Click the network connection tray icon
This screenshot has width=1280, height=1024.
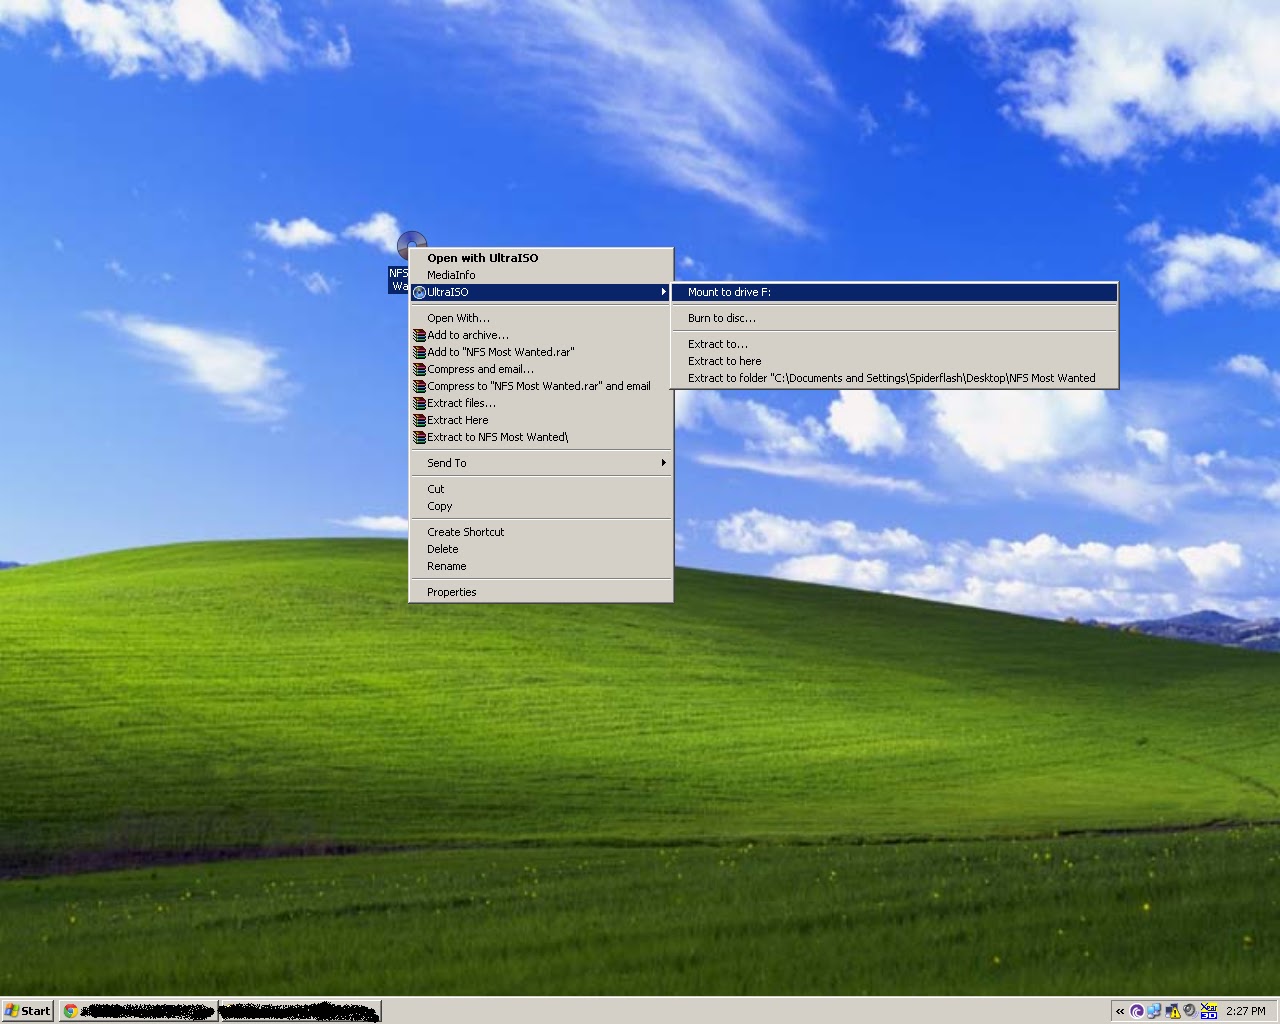tap(1154, 1011)
